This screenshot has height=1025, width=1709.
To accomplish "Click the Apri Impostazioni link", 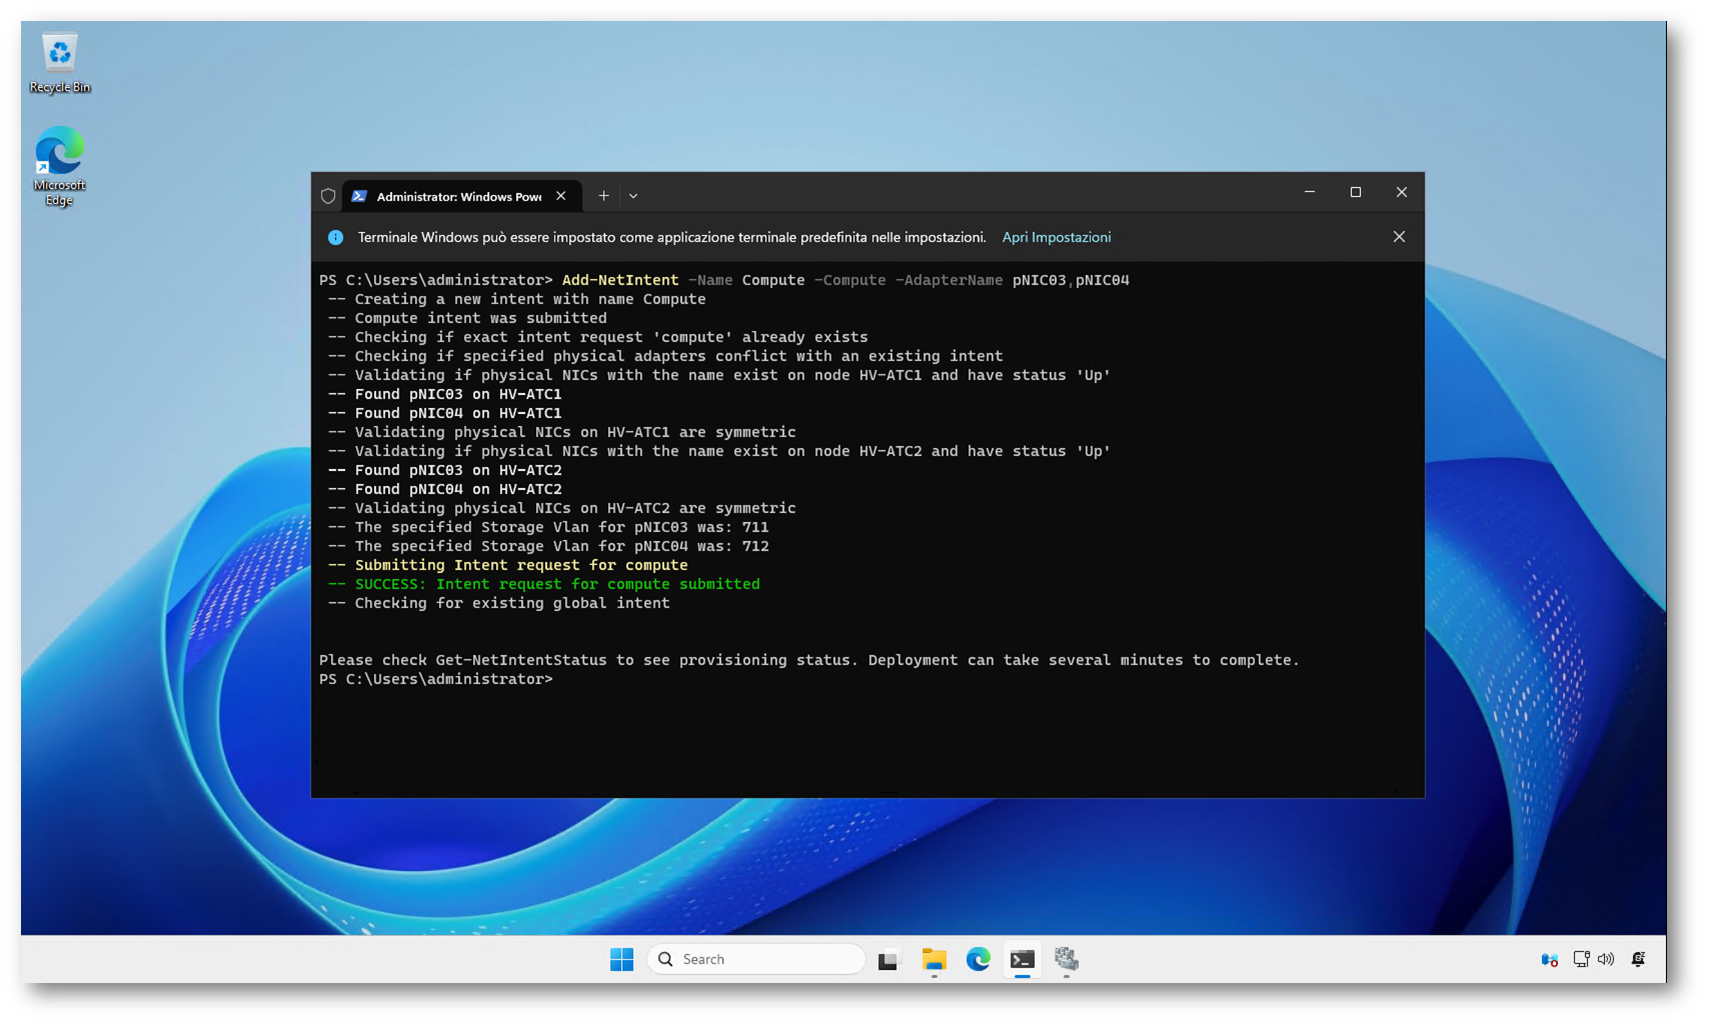I will [1056, 237].
